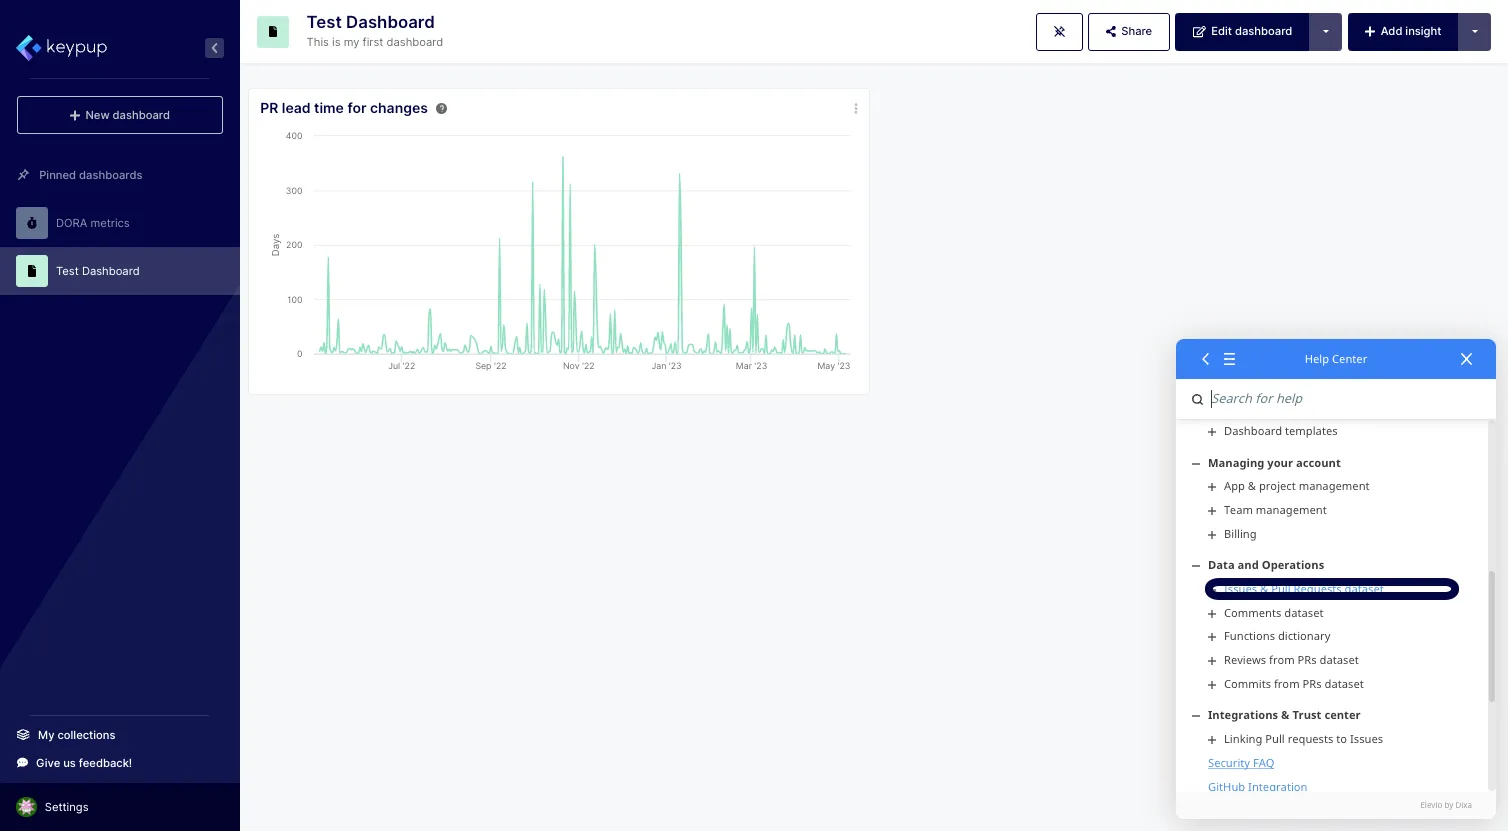Collapse the Integrations & Trust center section
The image size is (1508, 831).
click(x=1196, y=715)
